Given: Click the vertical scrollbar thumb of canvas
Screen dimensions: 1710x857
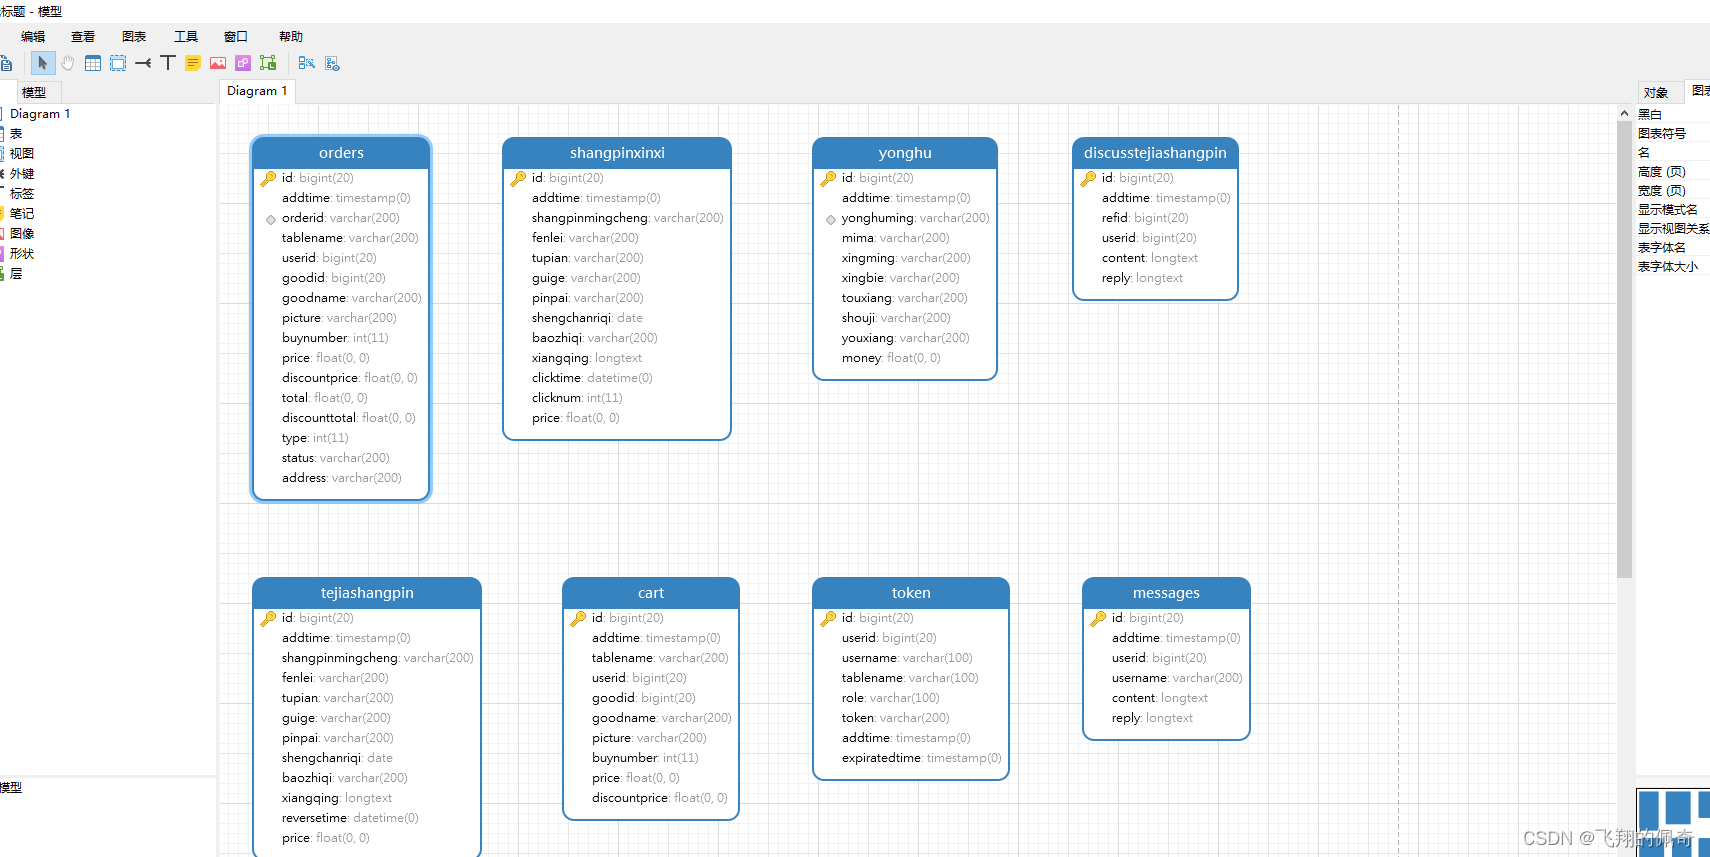Looking at the screenshot, I should point(1624,349).
